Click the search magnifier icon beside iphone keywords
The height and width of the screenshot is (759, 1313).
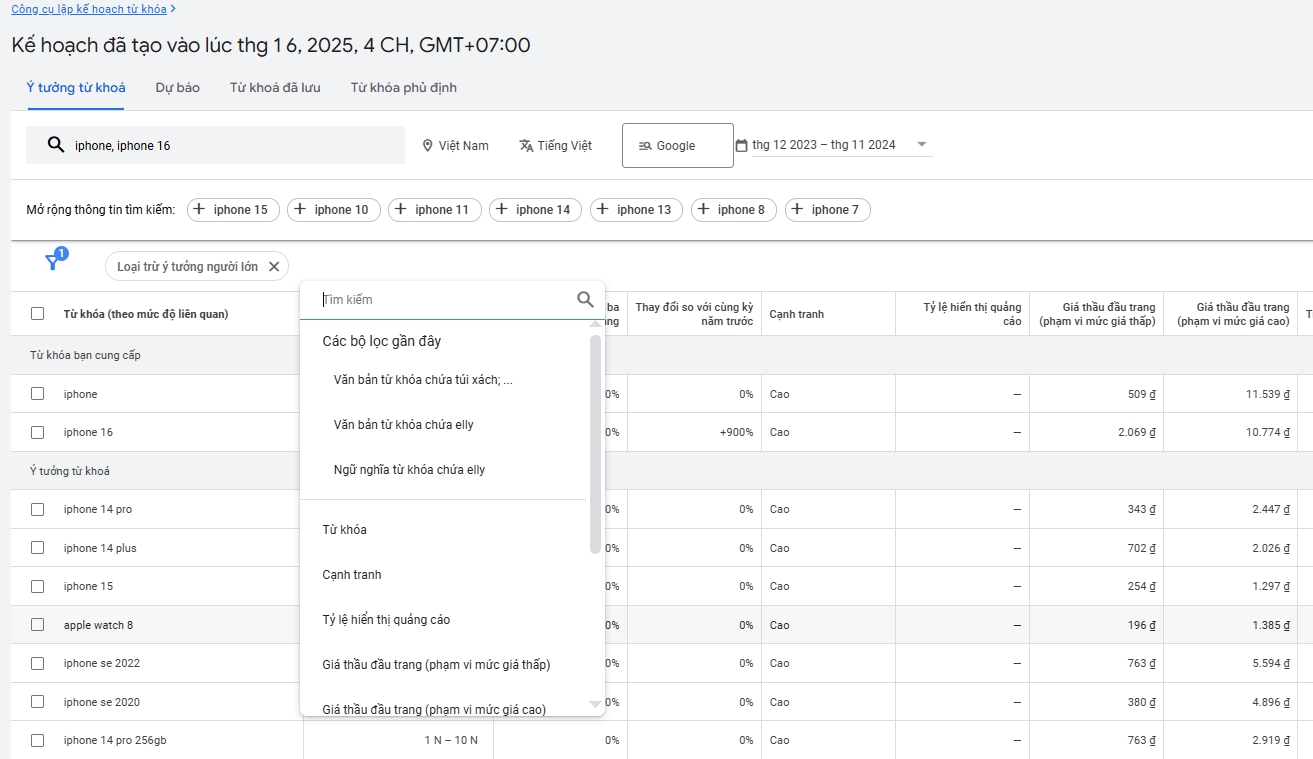tap(56, 145)
